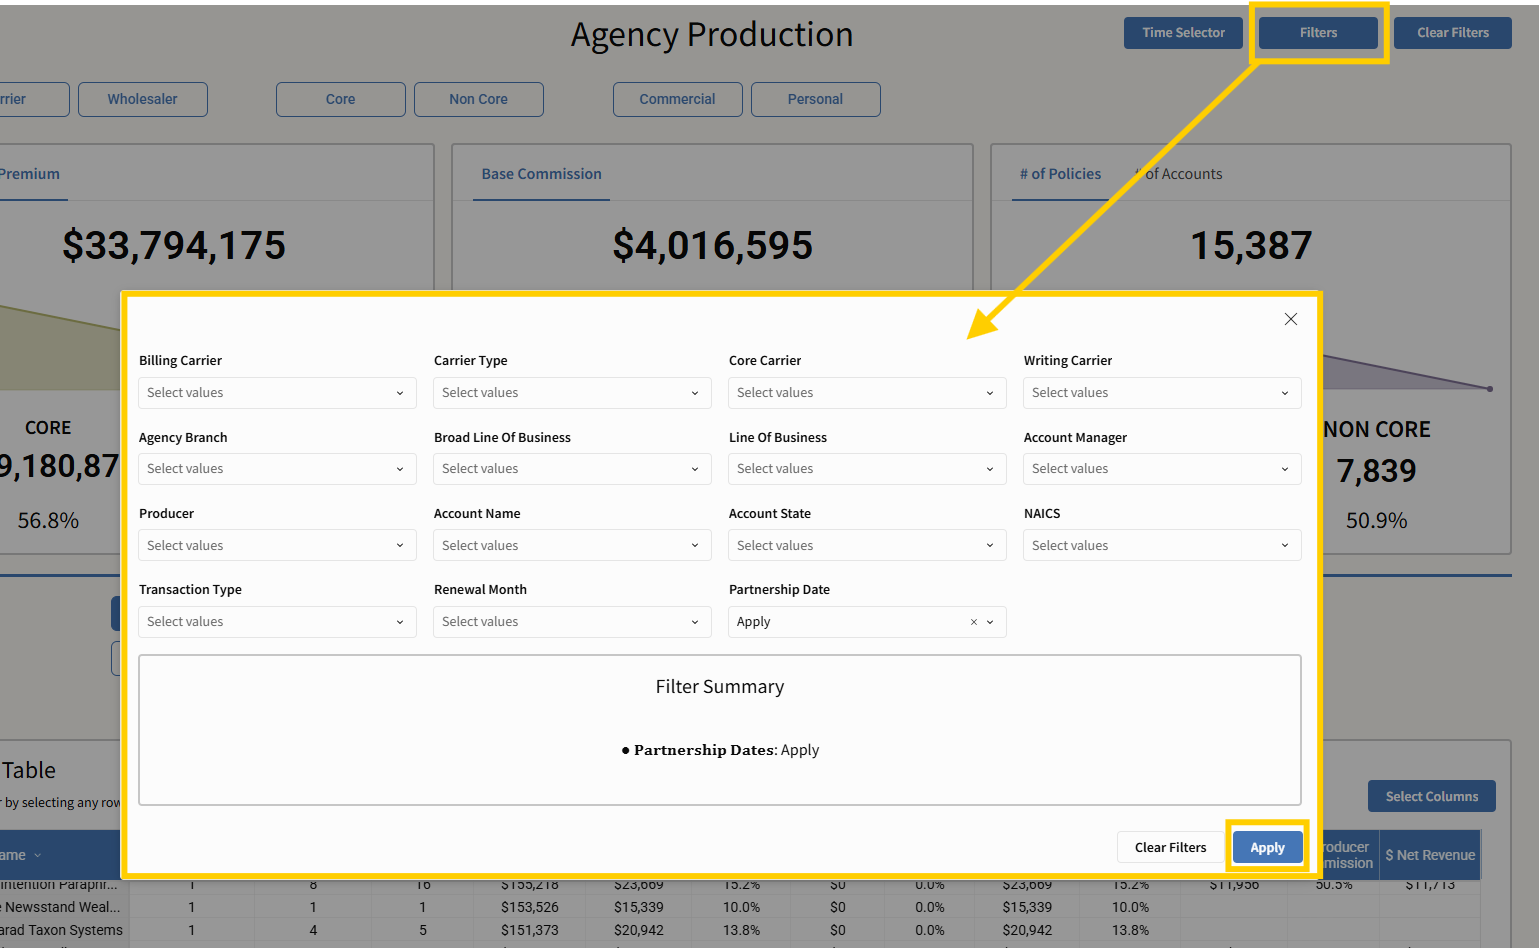Open the Agency Branch dropdown
The height and width of the screenshot is (948, 1539).
pyautogui.click(x=277, y=469)
